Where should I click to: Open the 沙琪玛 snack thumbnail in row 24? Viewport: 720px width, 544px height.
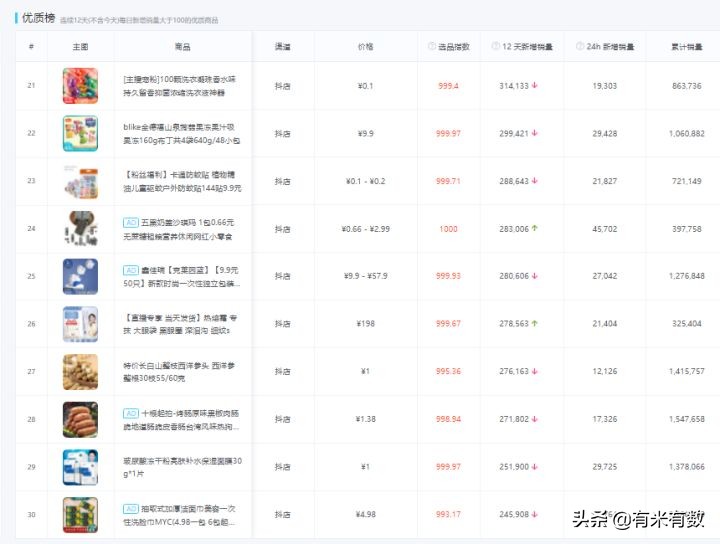tap(80, 229)
